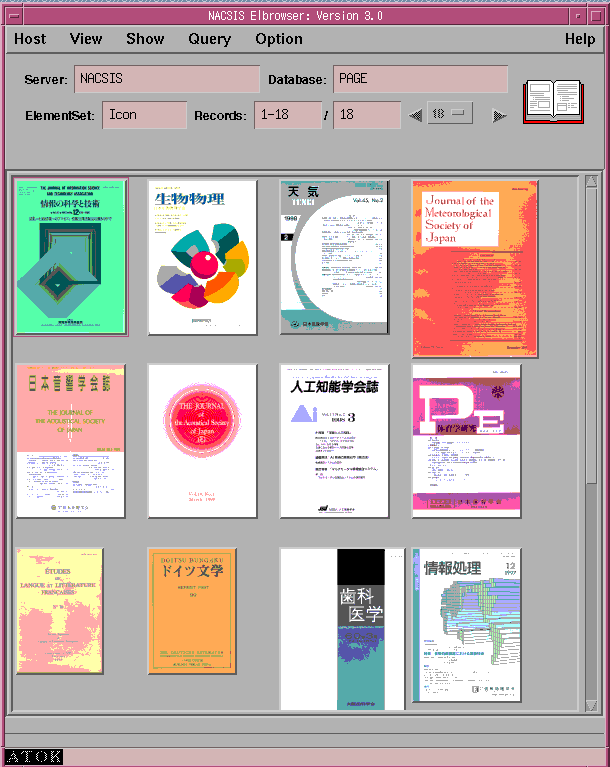Image resolution: width=610 pixels, height=767 pixels.
Task: Select the 人工知能学会誌 journal cover
Action: (x=335, y=441)
